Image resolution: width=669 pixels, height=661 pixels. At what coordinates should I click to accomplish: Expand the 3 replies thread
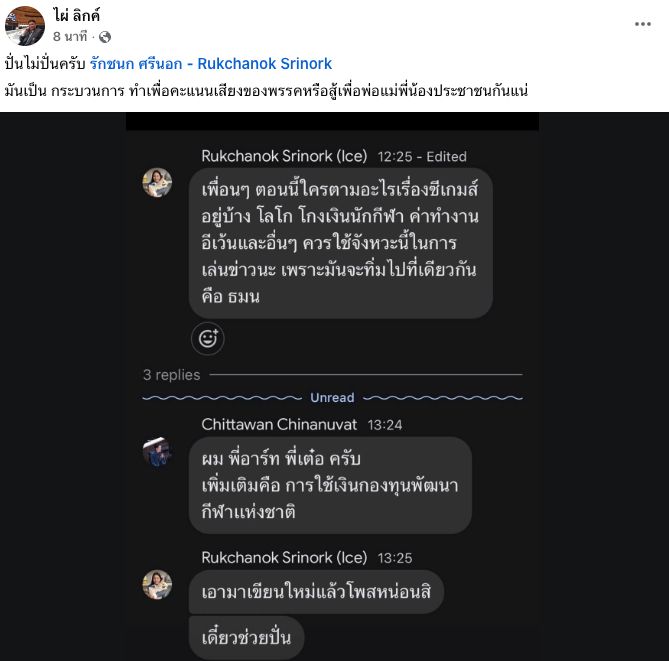click(x=172, y=375)
